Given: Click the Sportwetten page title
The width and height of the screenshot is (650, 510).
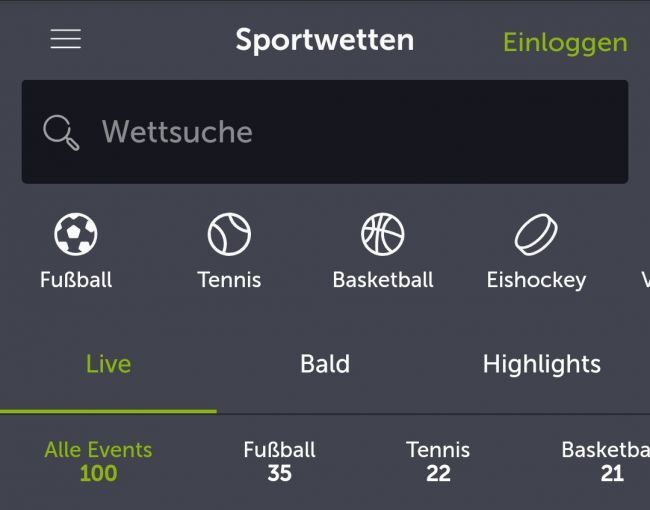Looking at the screenshot, I should pos(325,41).
